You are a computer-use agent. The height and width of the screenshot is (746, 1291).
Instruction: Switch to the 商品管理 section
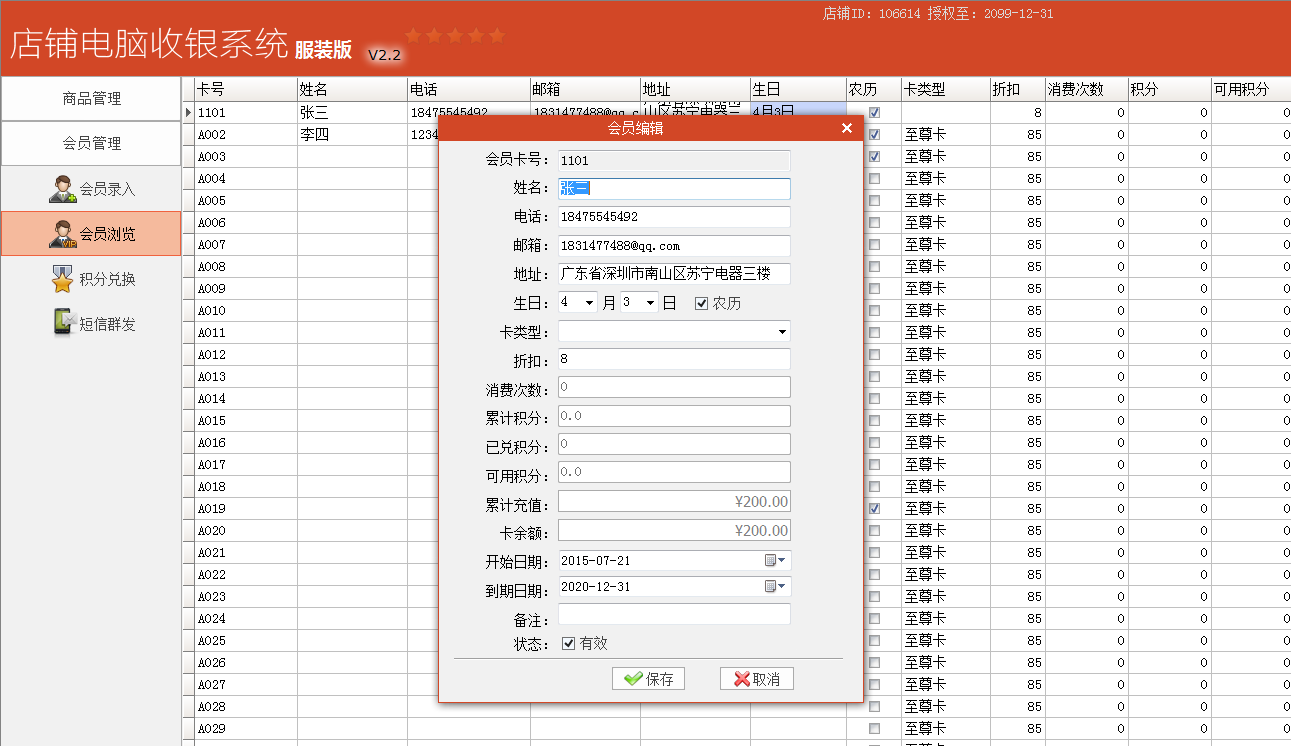pyautogui.click(x=91, y=97)
